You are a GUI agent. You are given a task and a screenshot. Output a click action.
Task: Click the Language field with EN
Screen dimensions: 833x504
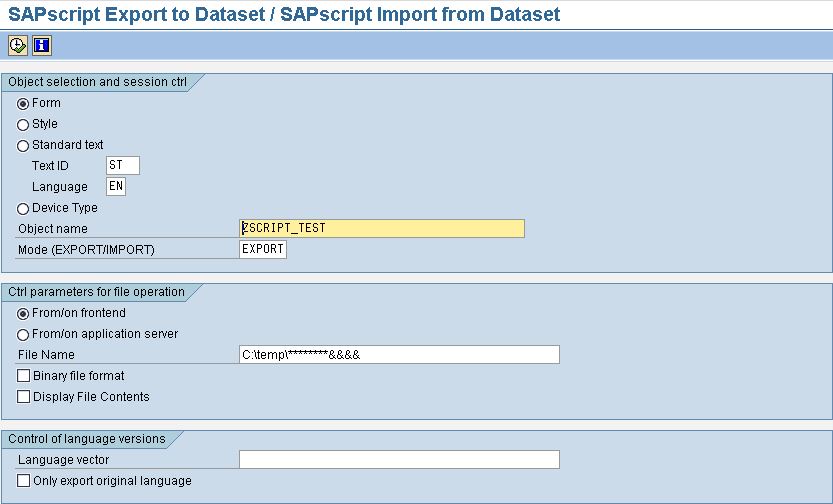[x=116, y=186]
